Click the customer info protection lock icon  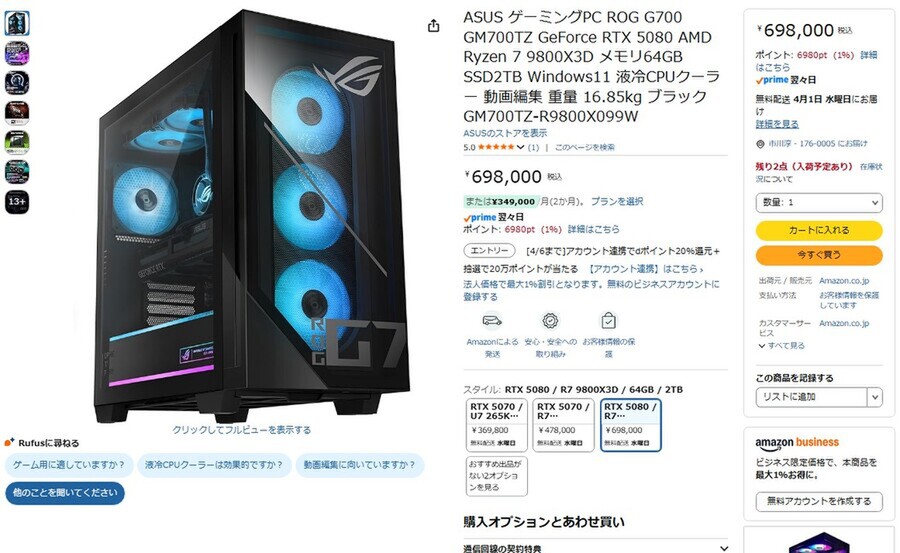(x=608, y=320)
